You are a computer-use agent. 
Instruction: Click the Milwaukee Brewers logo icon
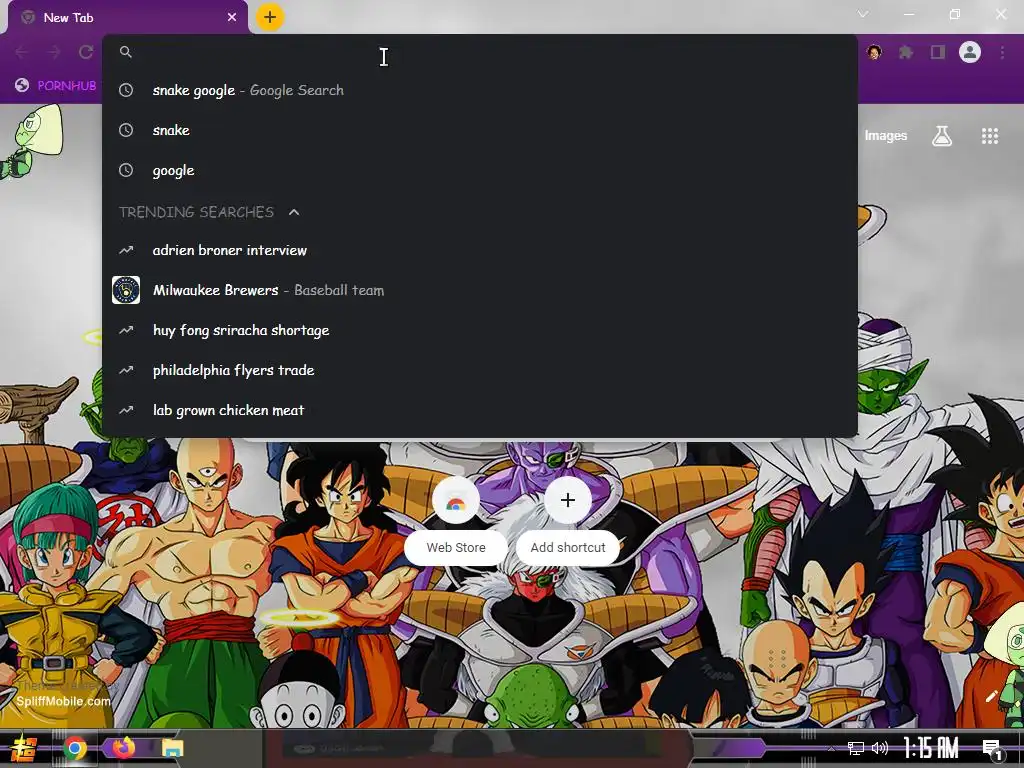(x=126, y=290)
